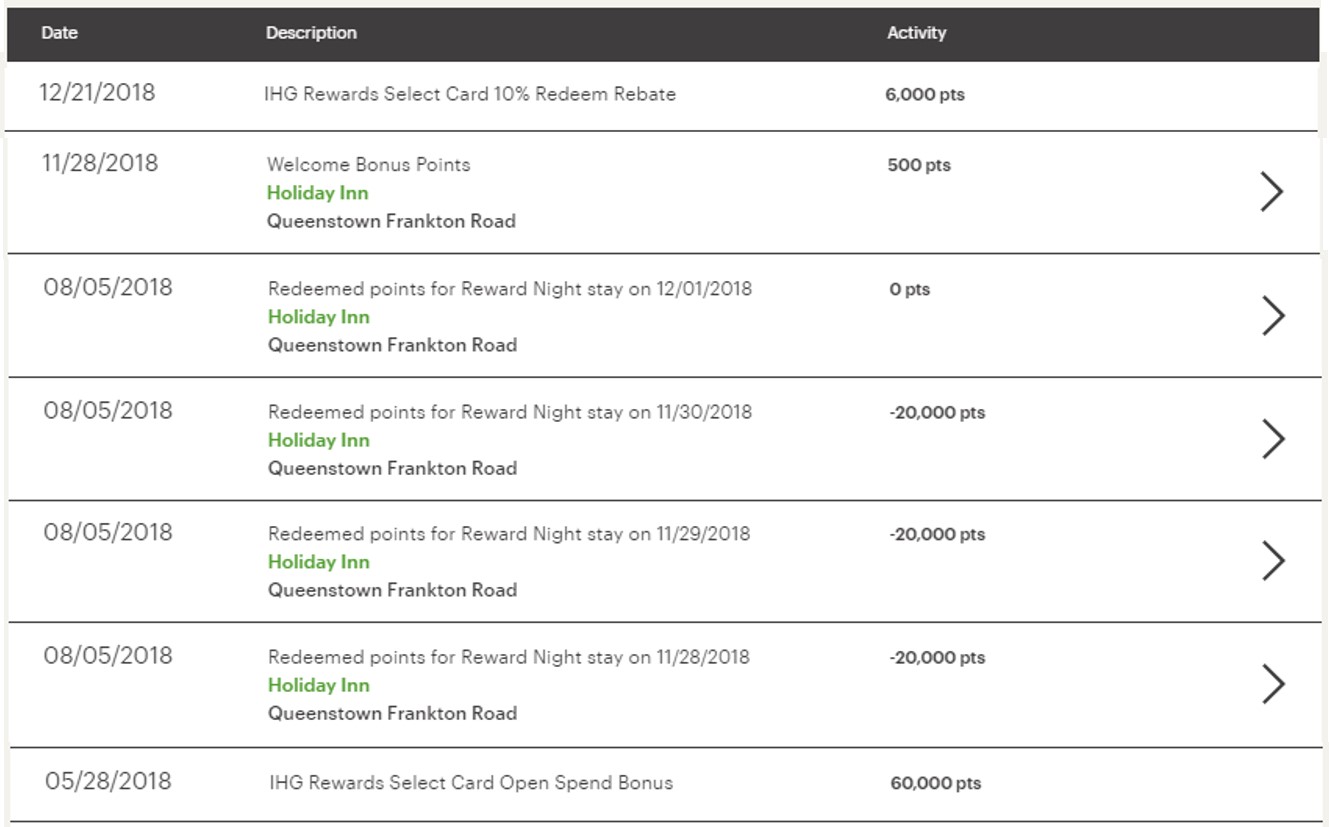Viewport: 1329px width, 827px height.
Task: Click the 6,000 pts activity value
Action: [x=925, y=95]
